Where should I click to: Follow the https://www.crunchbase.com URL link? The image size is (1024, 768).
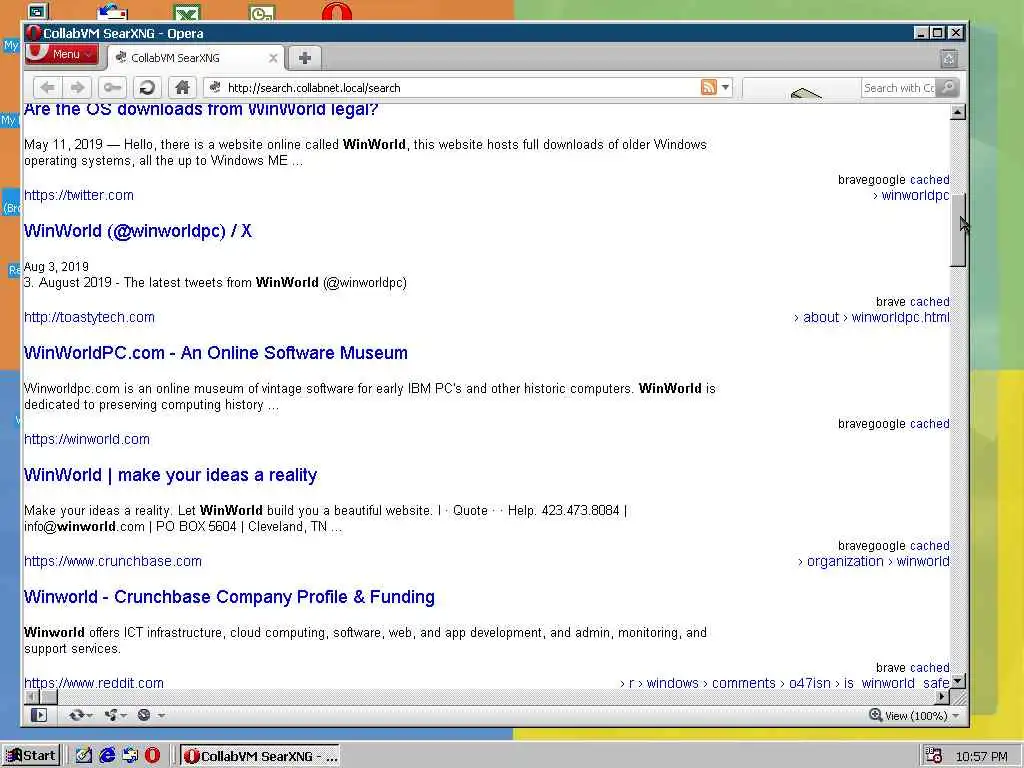[x=113, y=562]
